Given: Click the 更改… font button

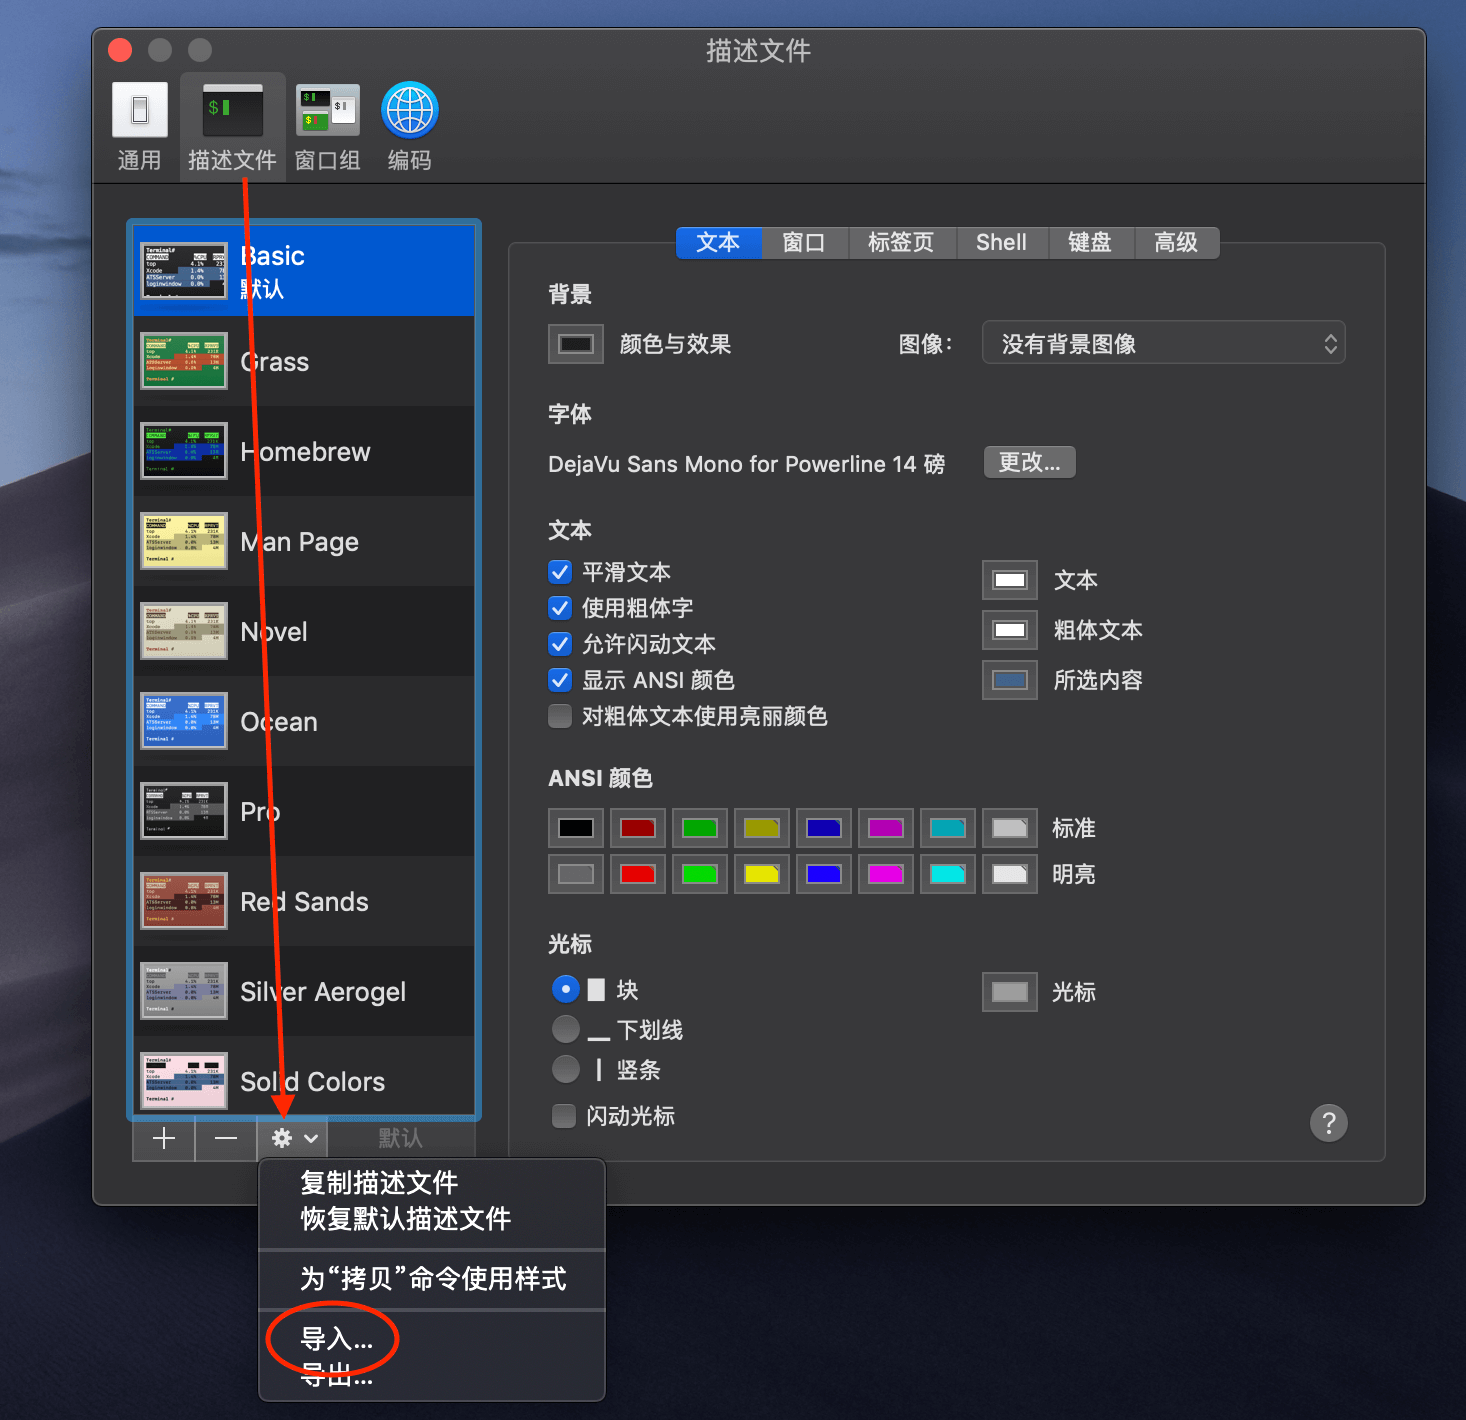Looking at the screenshot, I should click(x=1029, y=462).
